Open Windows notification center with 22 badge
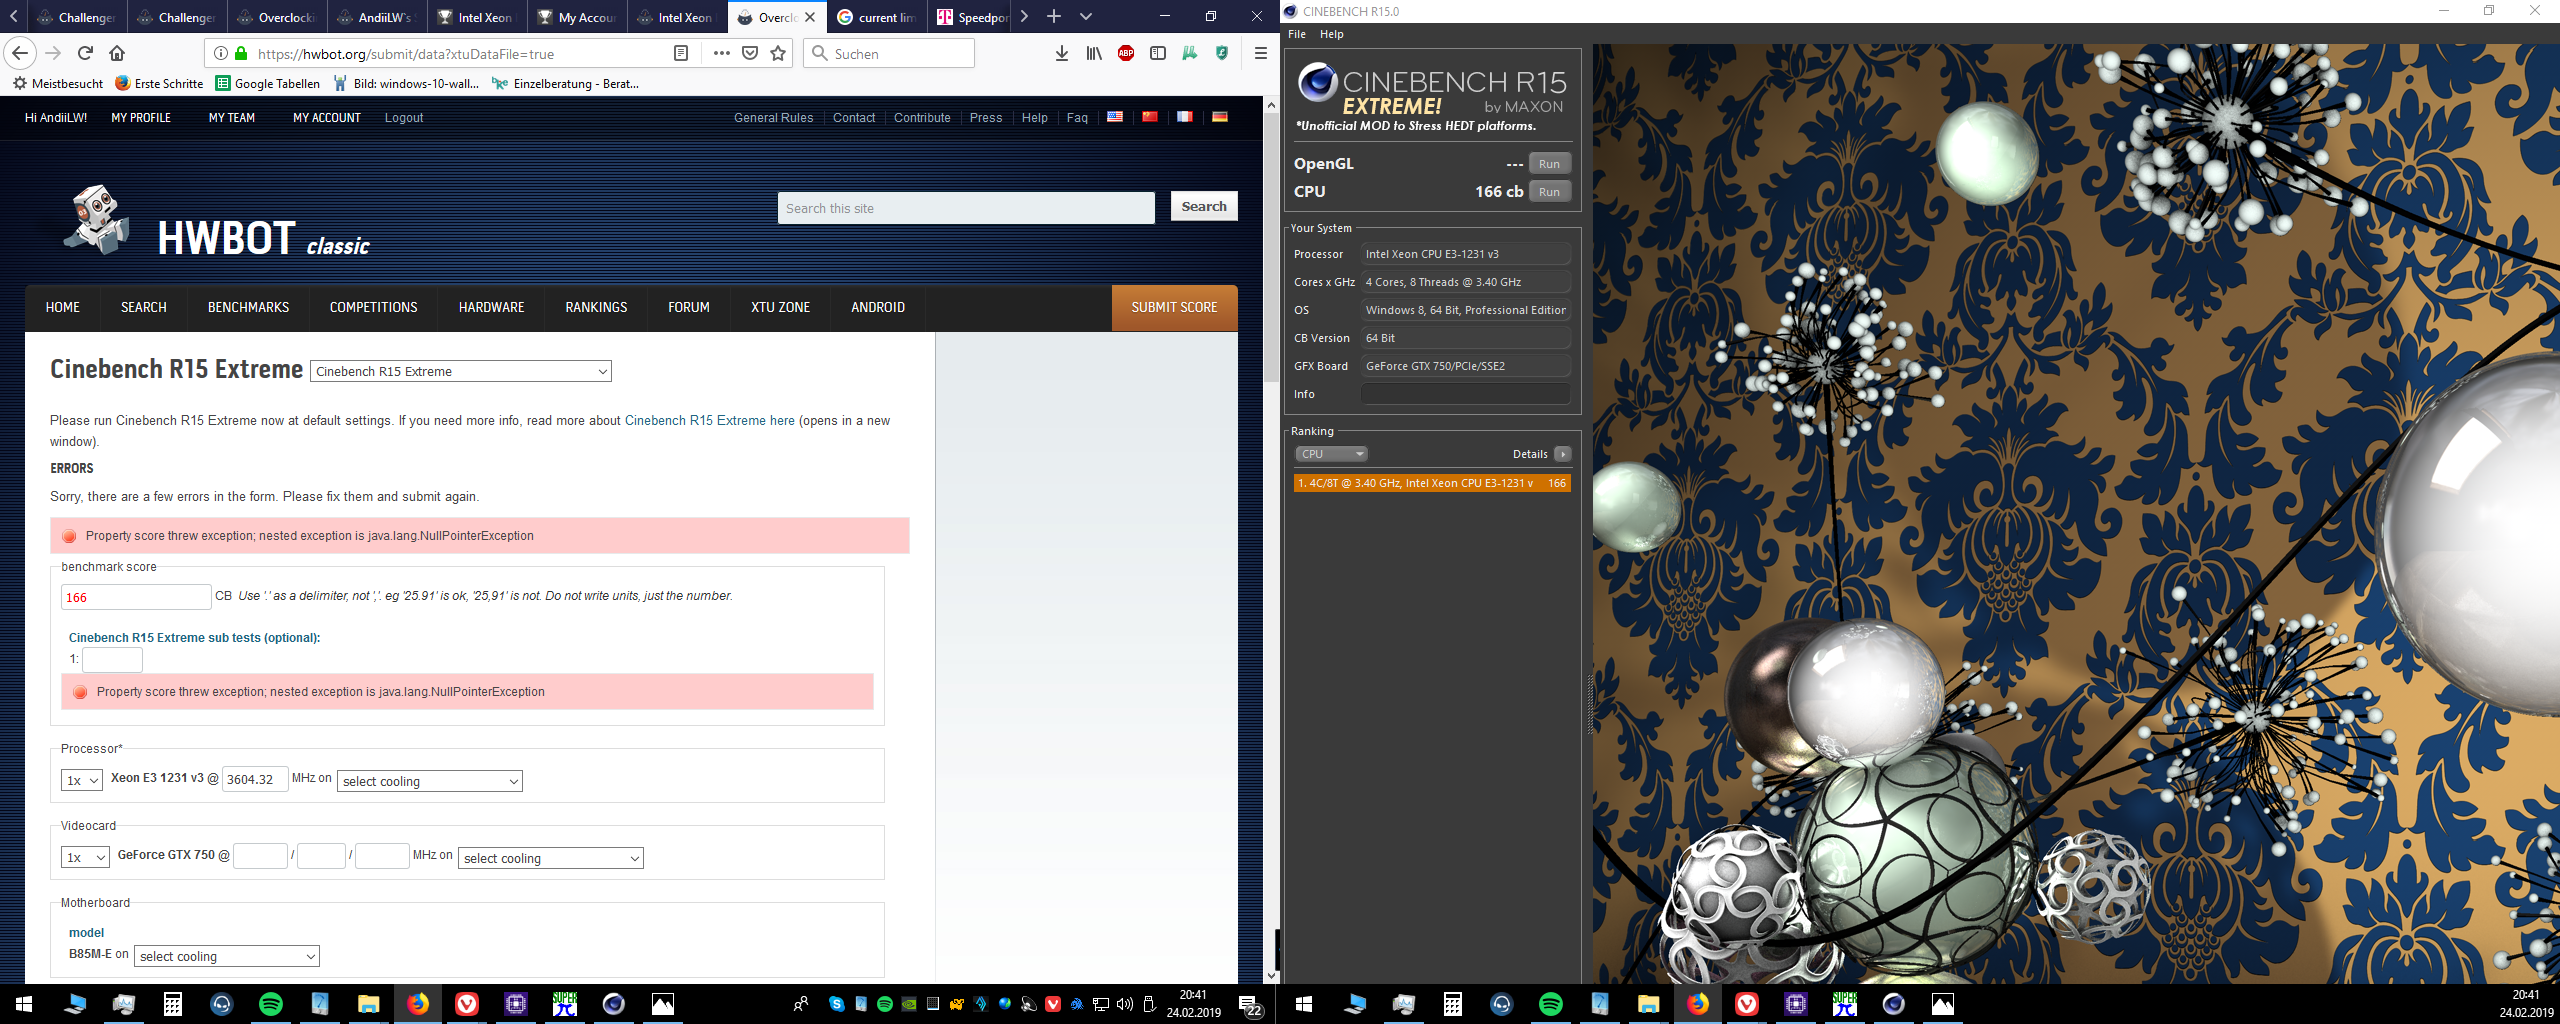This screenshot has height=1024, width=2560. 1249,1004
